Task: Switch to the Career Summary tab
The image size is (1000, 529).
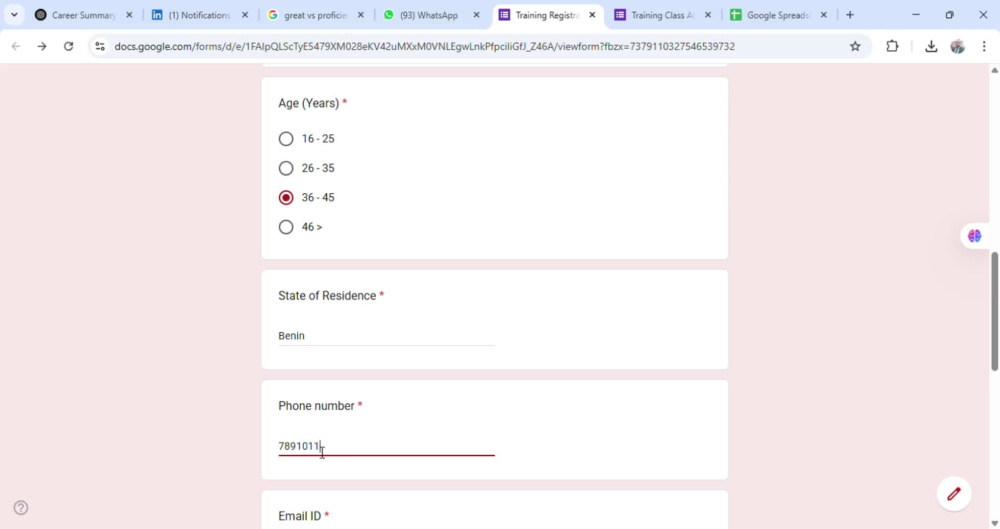Action: click(83, 15)
